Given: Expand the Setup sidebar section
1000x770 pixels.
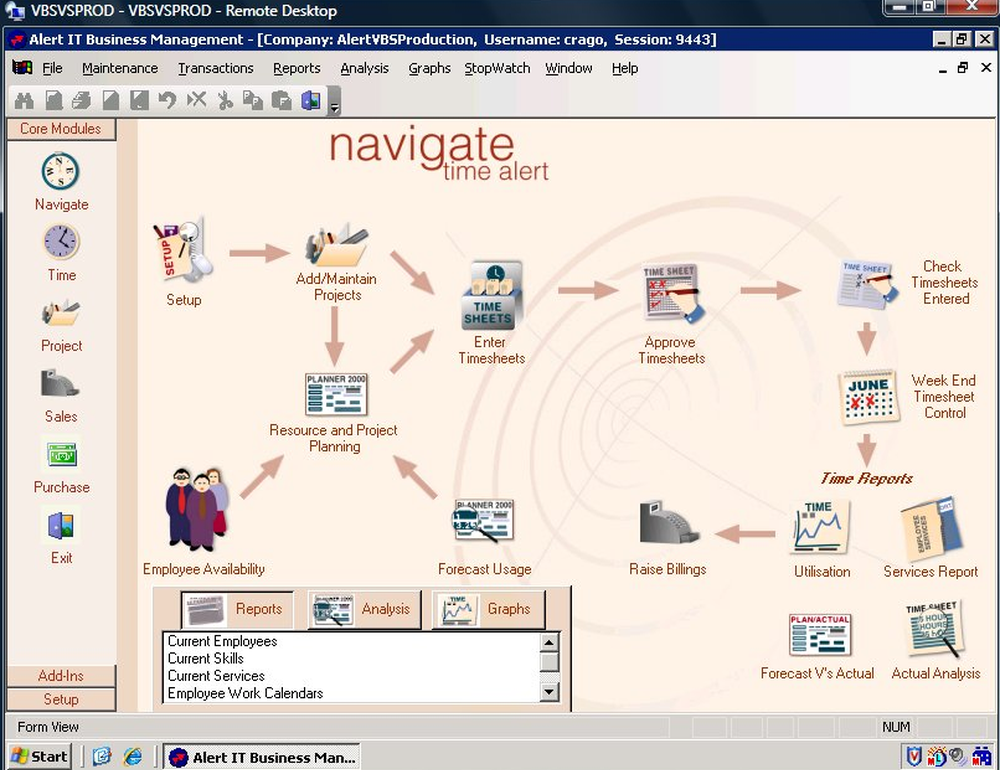Looking at the screenshot, I should [61, 699].
